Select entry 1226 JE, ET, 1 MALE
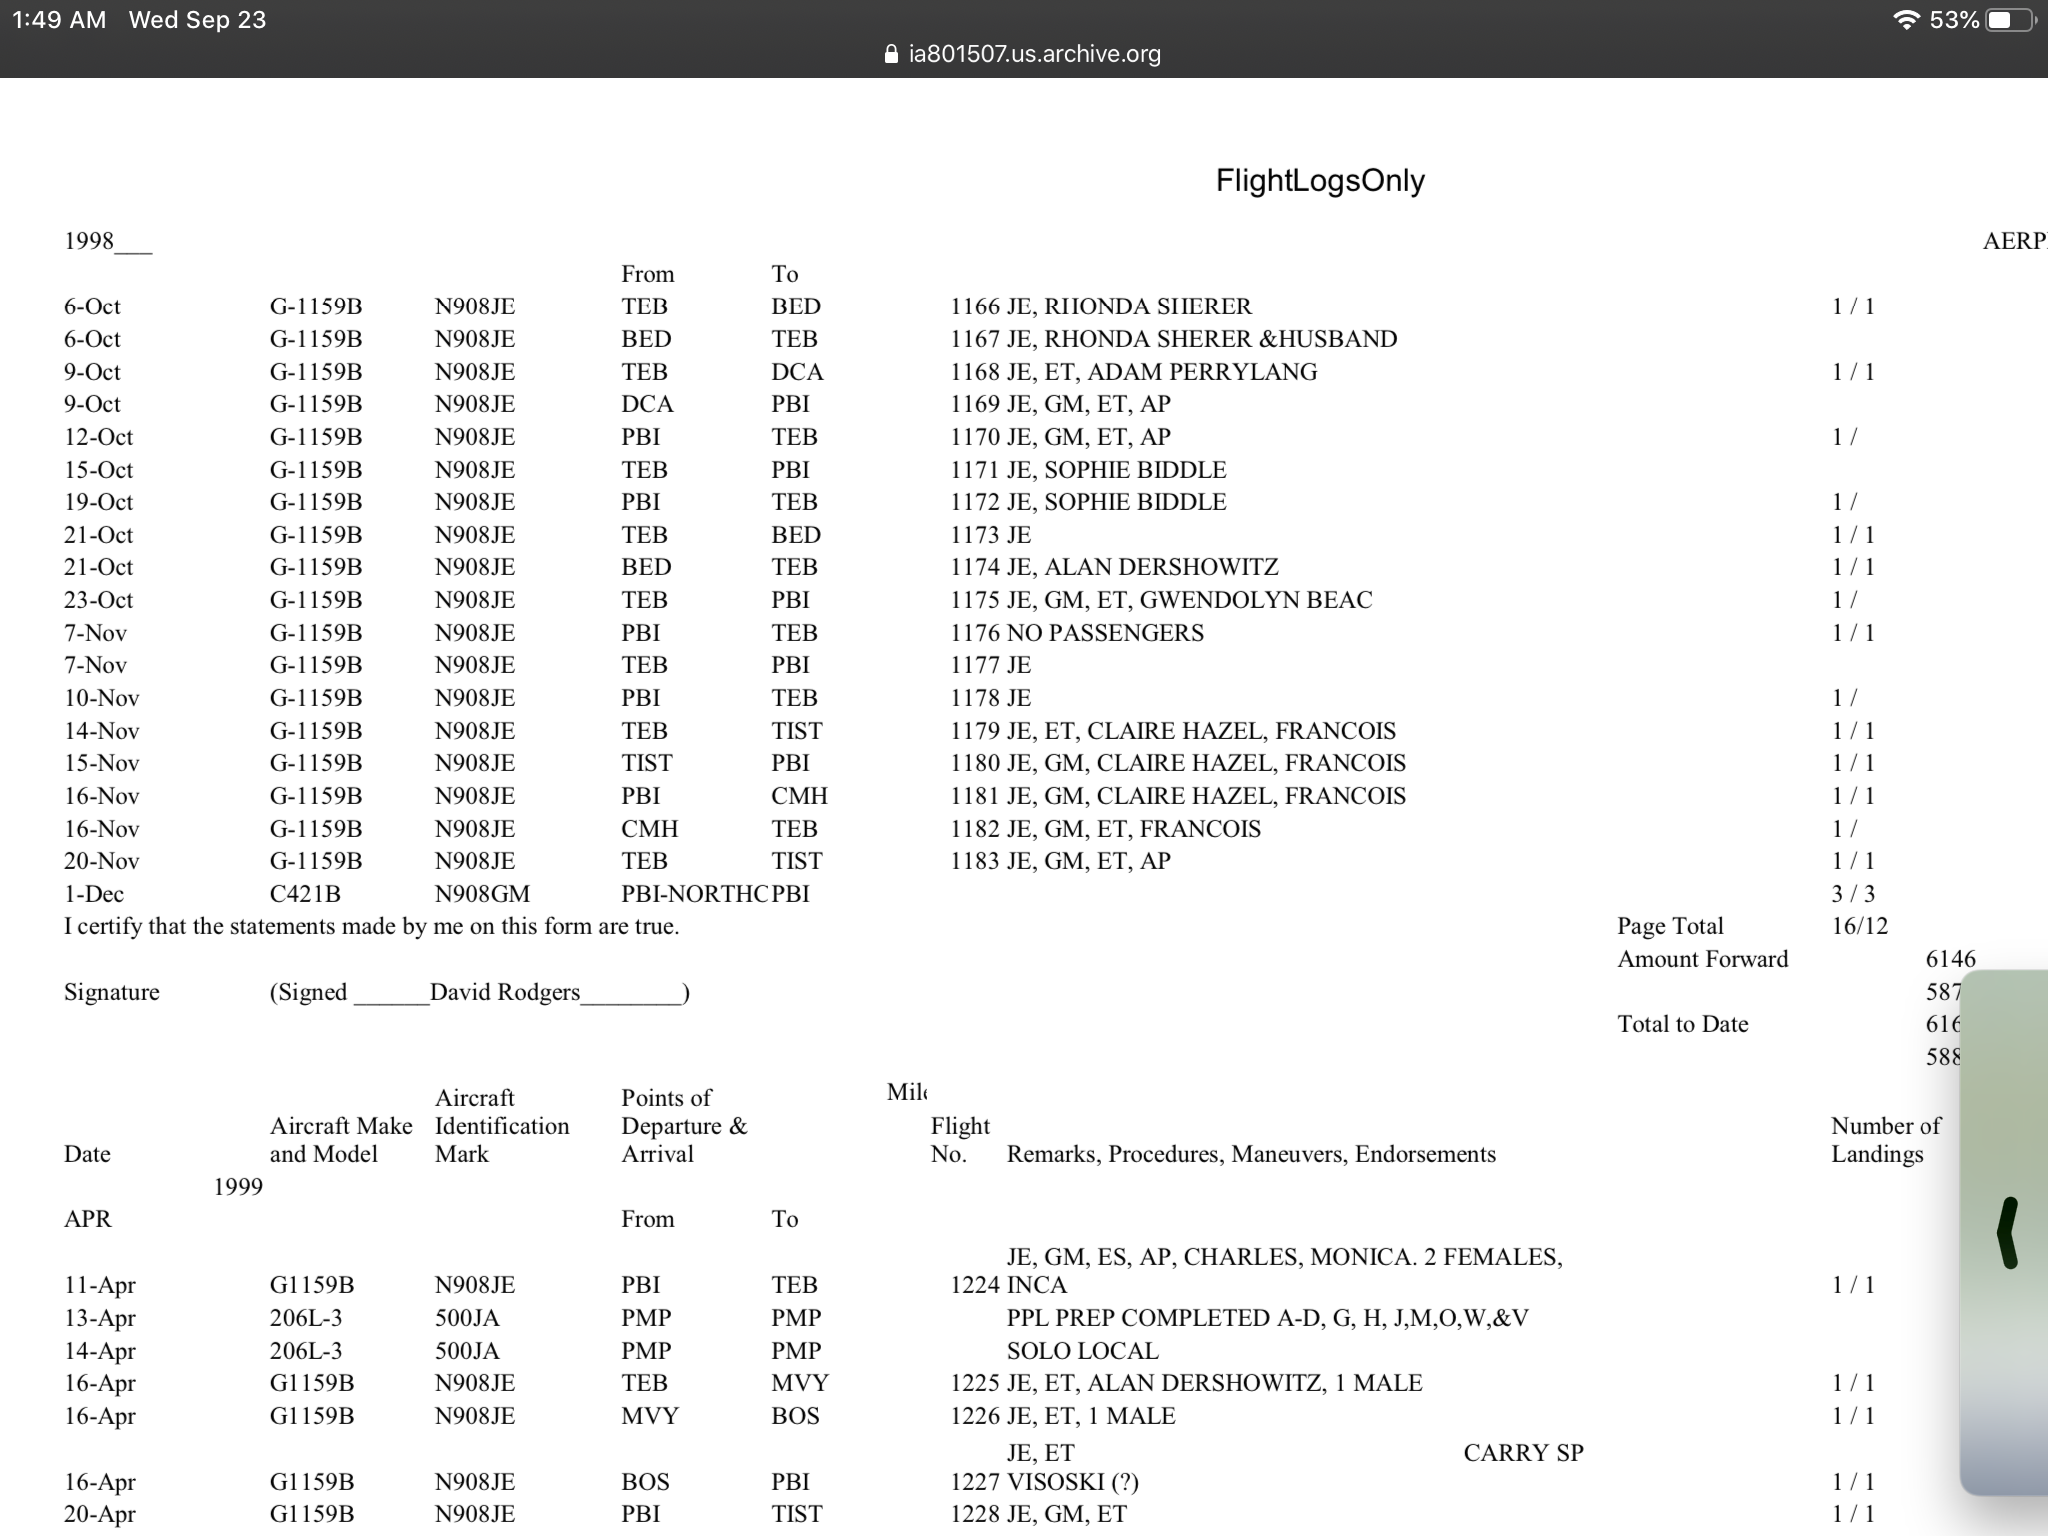Viewport: 2048px width, 1536px height. [x=1063, y=1416]
